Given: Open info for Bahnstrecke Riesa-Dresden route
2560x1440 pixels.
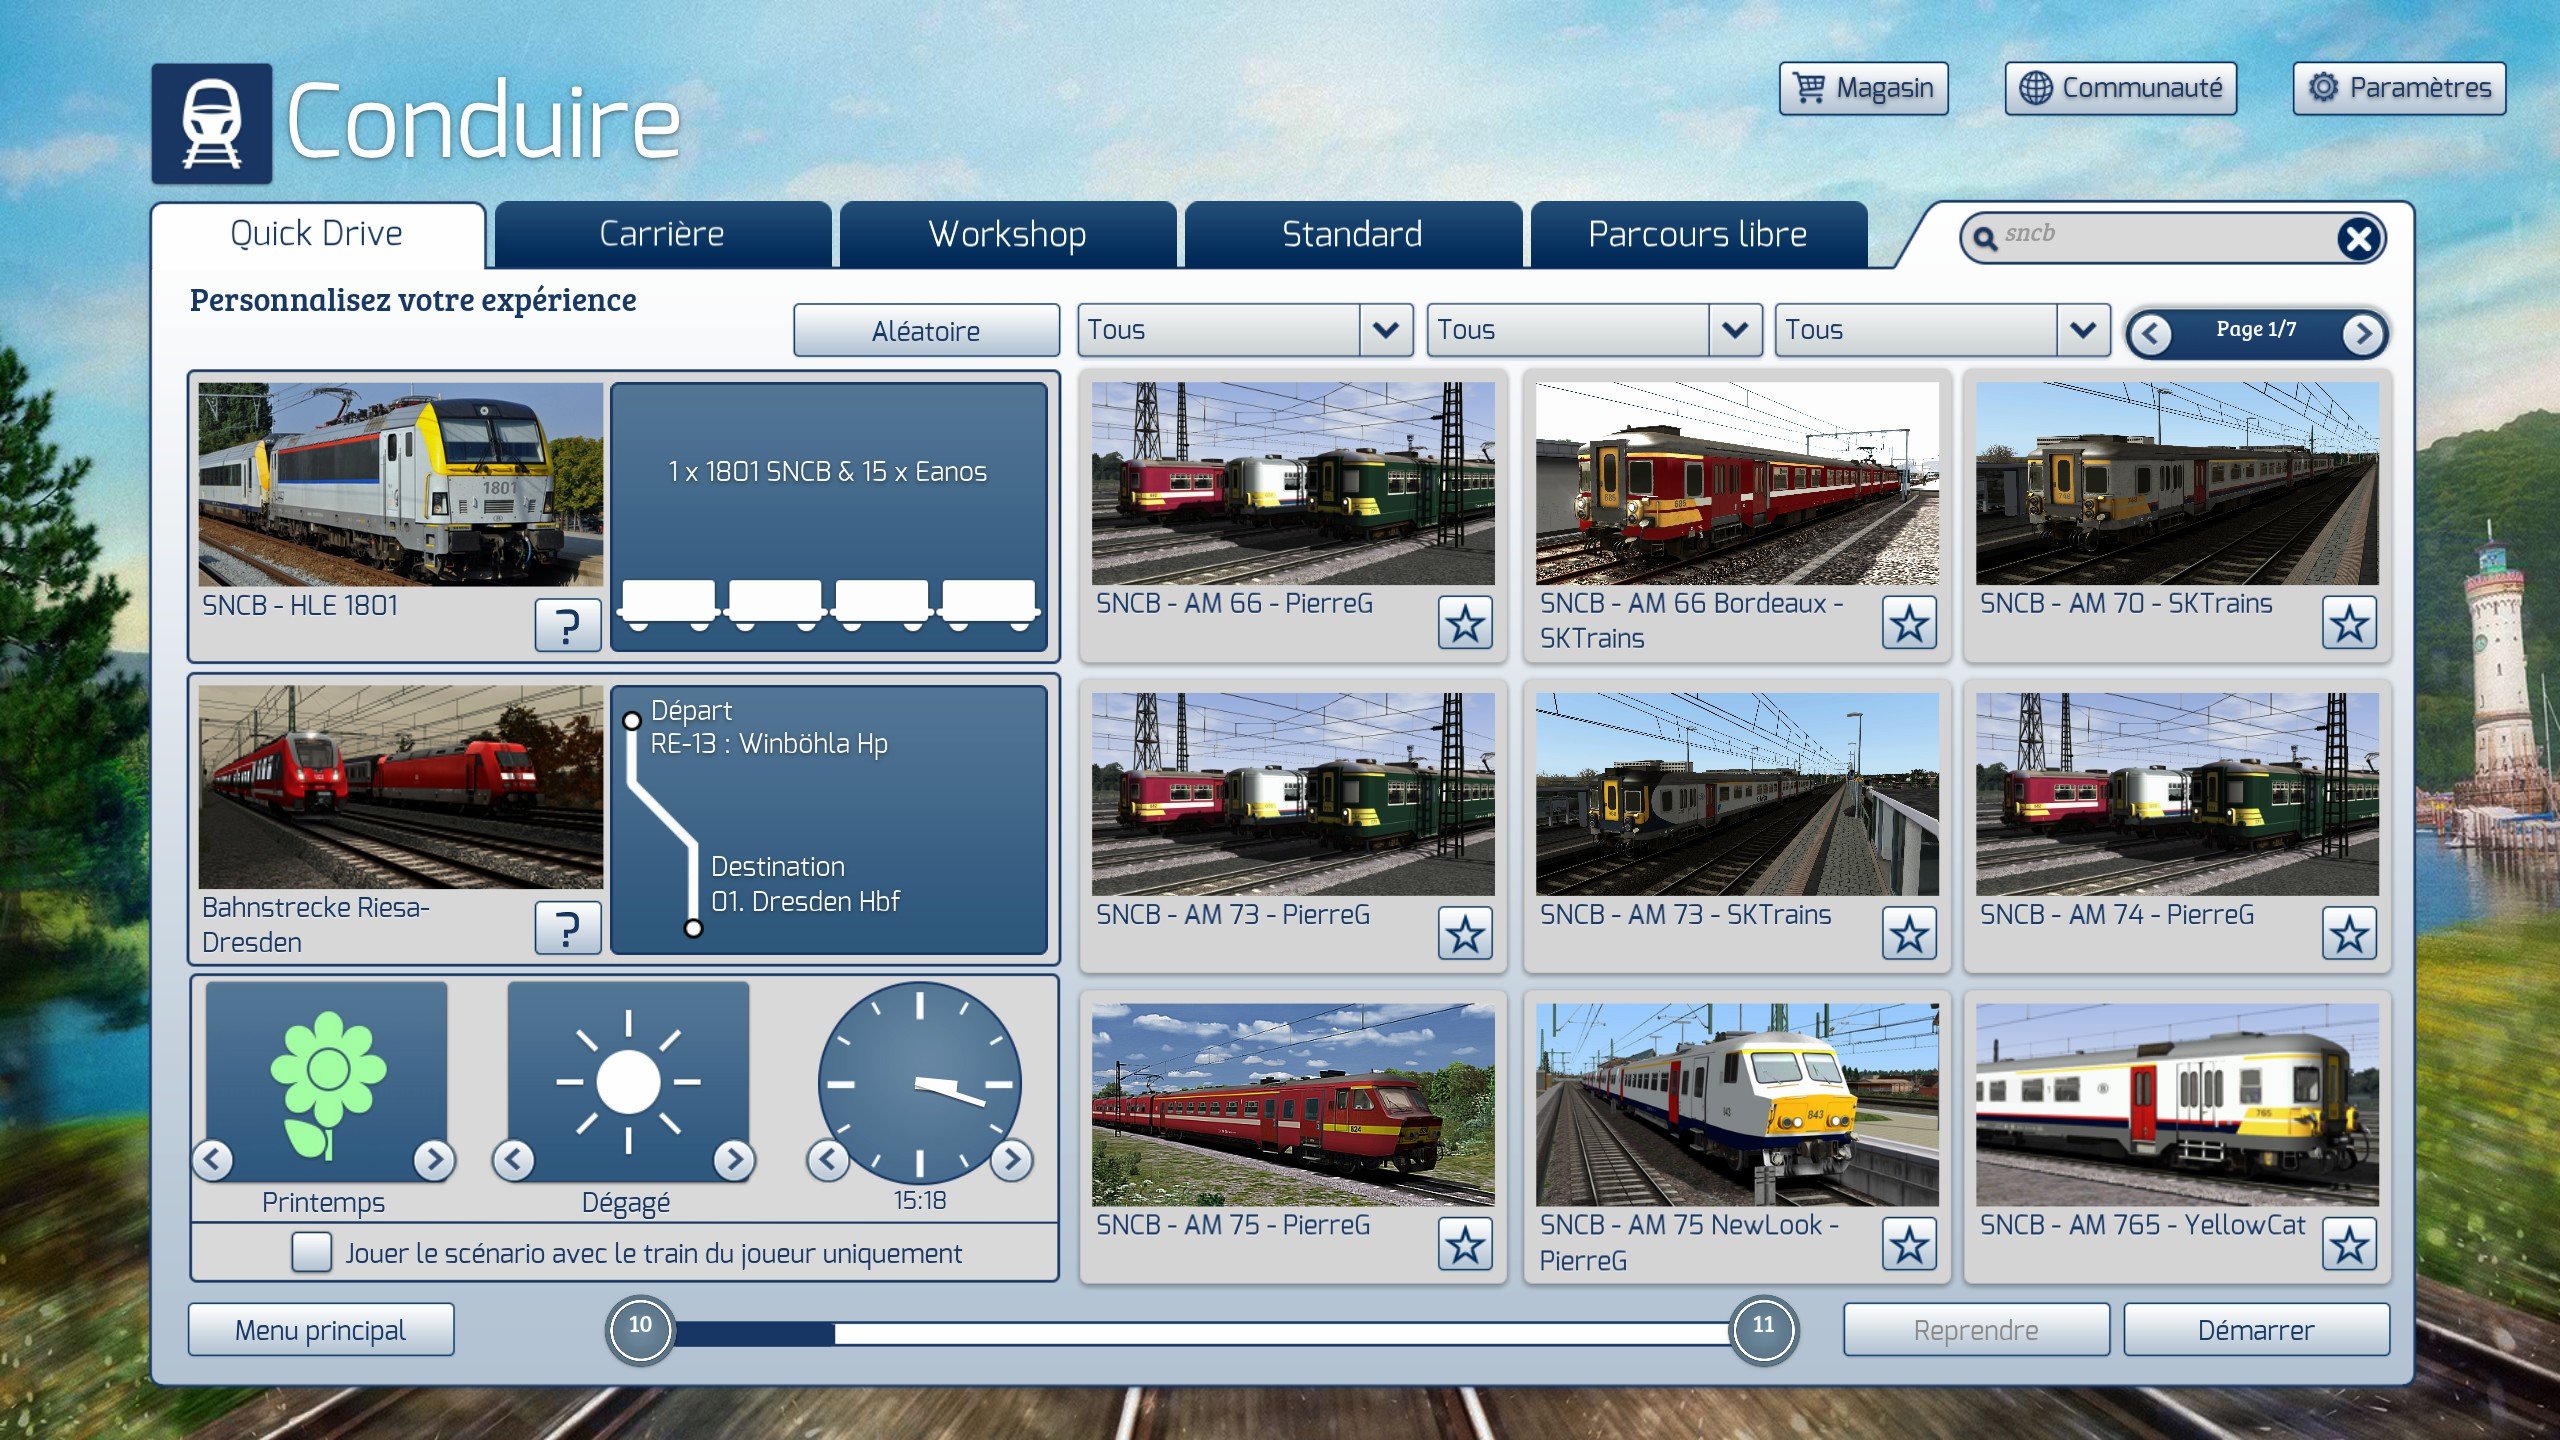Looking at the screenshot, I should pos(568,928).
